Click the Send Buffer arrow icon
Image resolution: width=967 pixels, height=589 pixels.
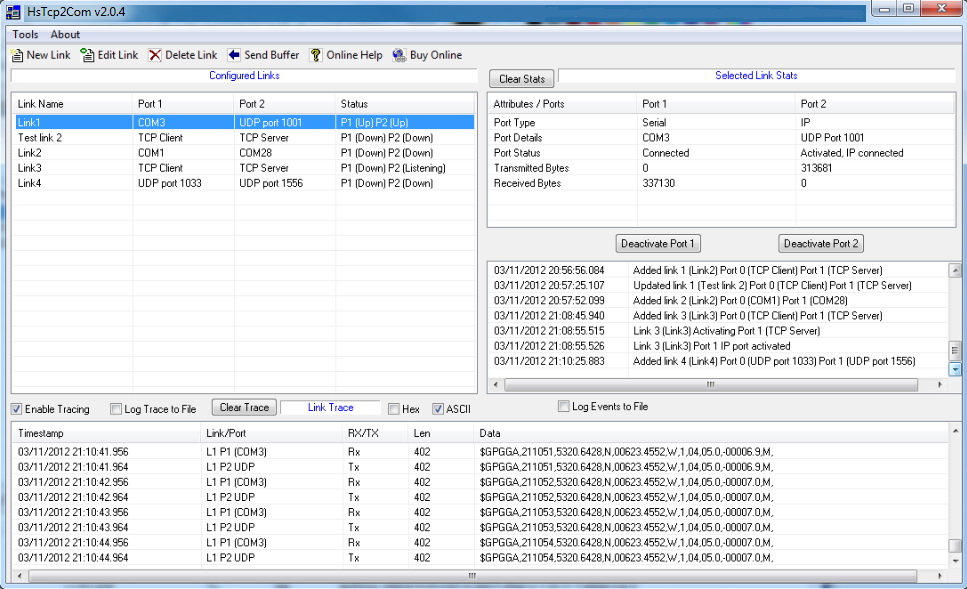pos(234,55)
